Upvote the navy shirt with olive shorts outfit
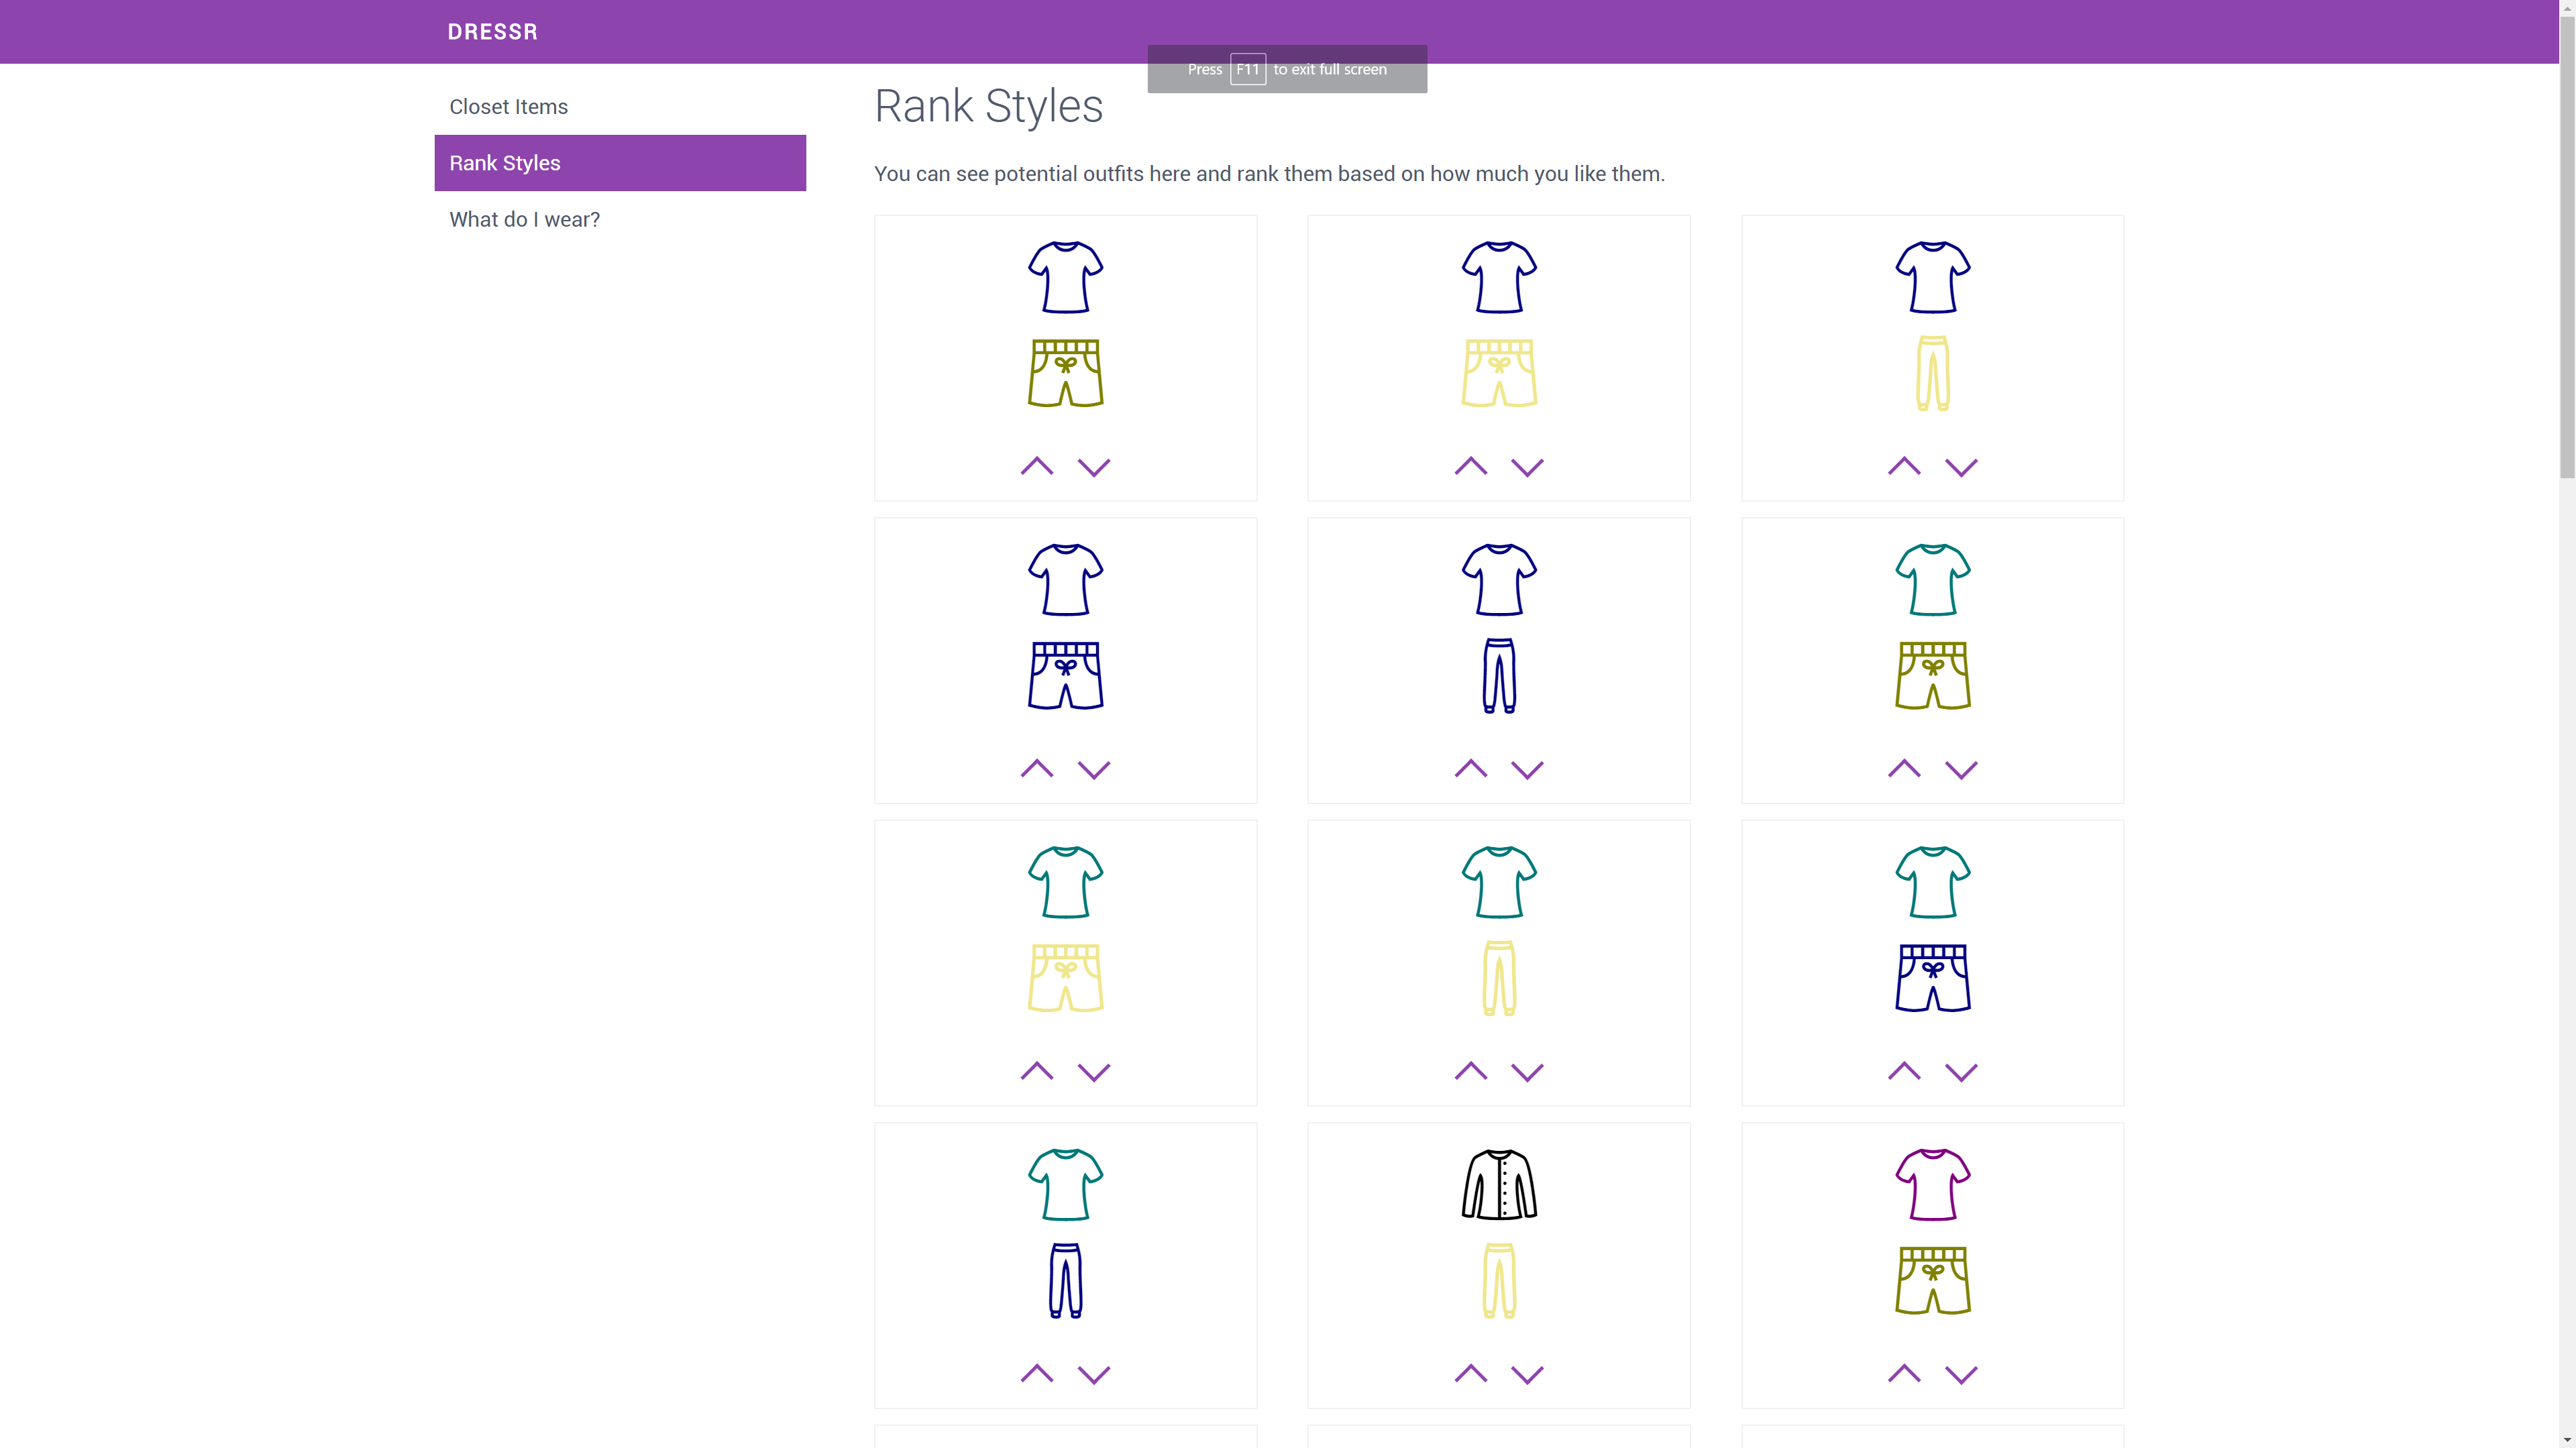The width and height of the screenshot is (2576, 1448). (1037, 466)
